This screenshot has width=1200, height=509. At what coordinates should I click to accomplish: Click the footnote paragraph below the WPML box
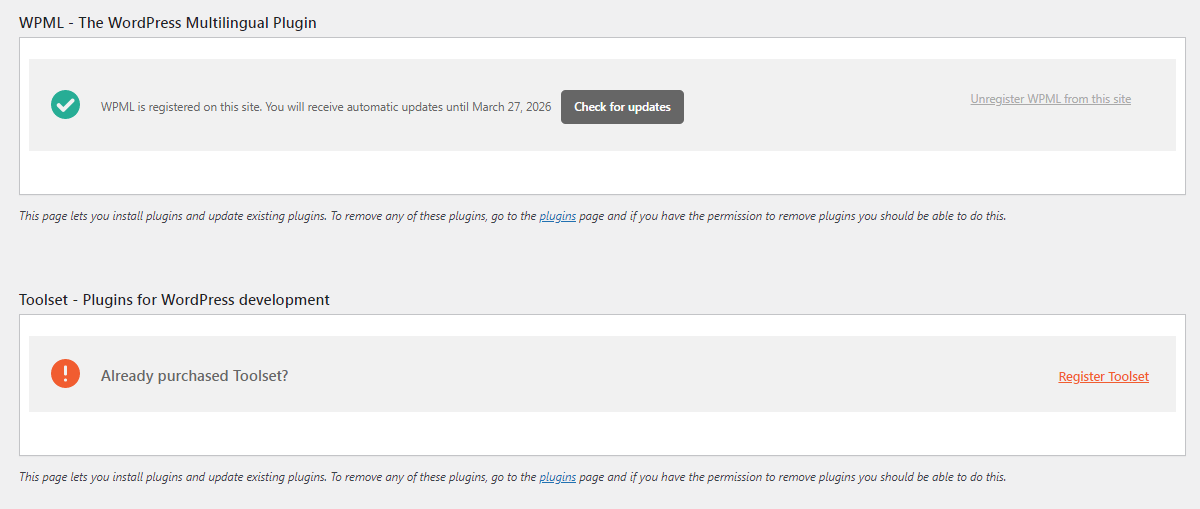pos(512,216)
